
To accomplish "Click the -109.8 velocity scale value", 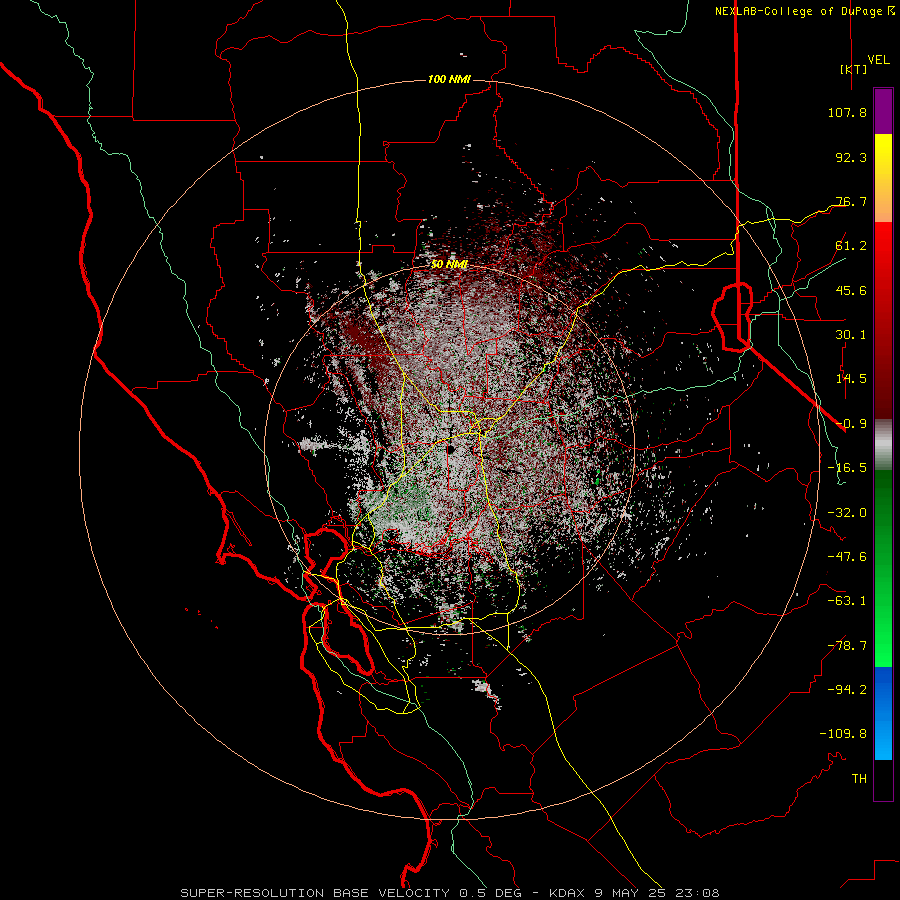I will pyautogui.click(x=843, y=734).
